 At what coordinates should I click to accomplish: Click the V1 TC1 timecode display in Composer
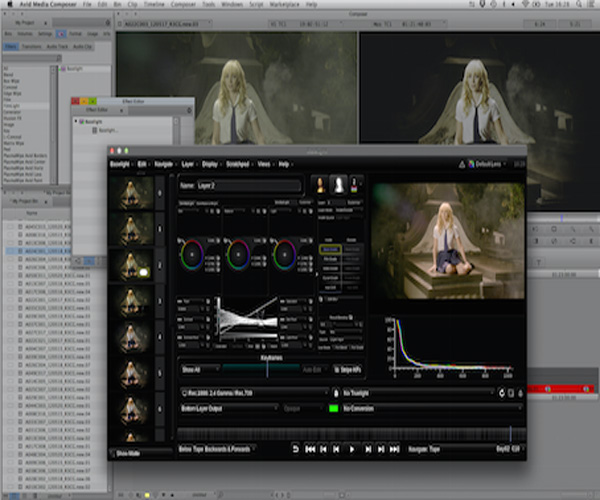pyautogui.click(x=305, y=24)
